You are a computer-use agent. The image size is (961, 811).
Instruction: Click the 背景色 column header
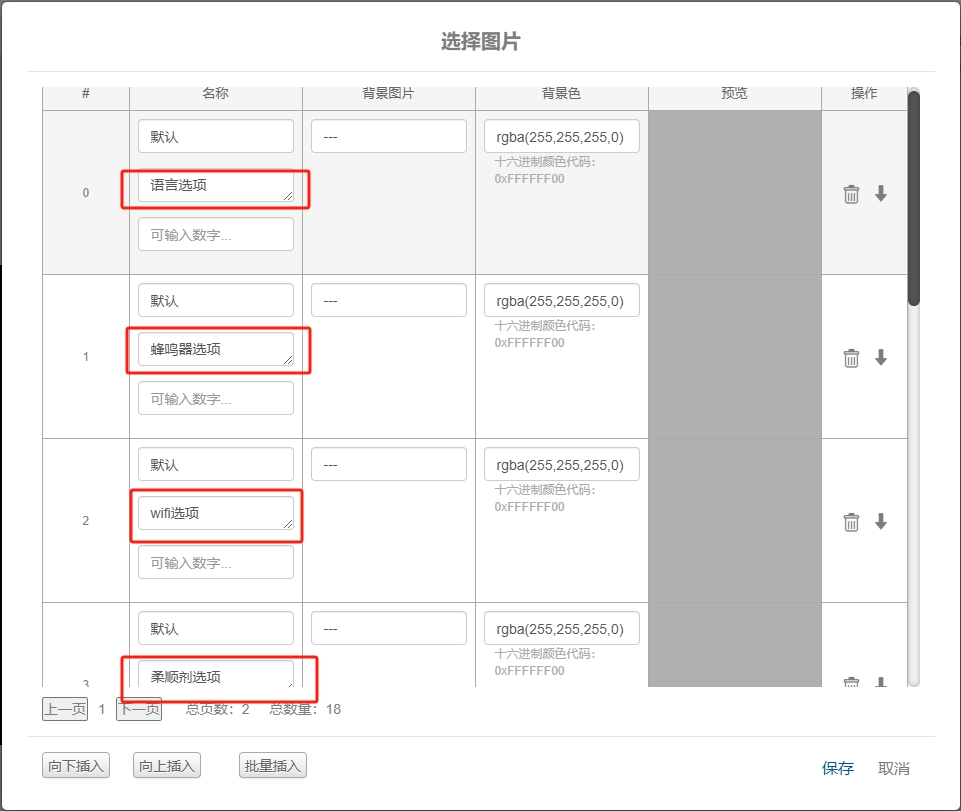click(x=561, y=93)
